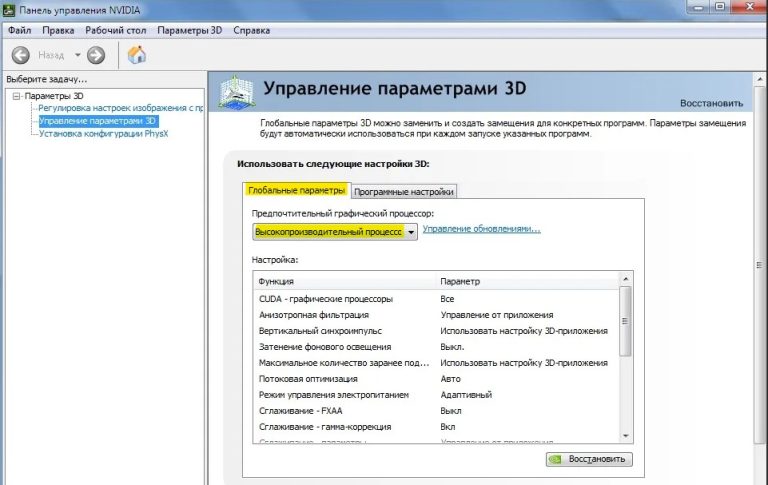Click Восстановить link in header
The height and width of the screenshot is (485, 768).
[711, 103]
